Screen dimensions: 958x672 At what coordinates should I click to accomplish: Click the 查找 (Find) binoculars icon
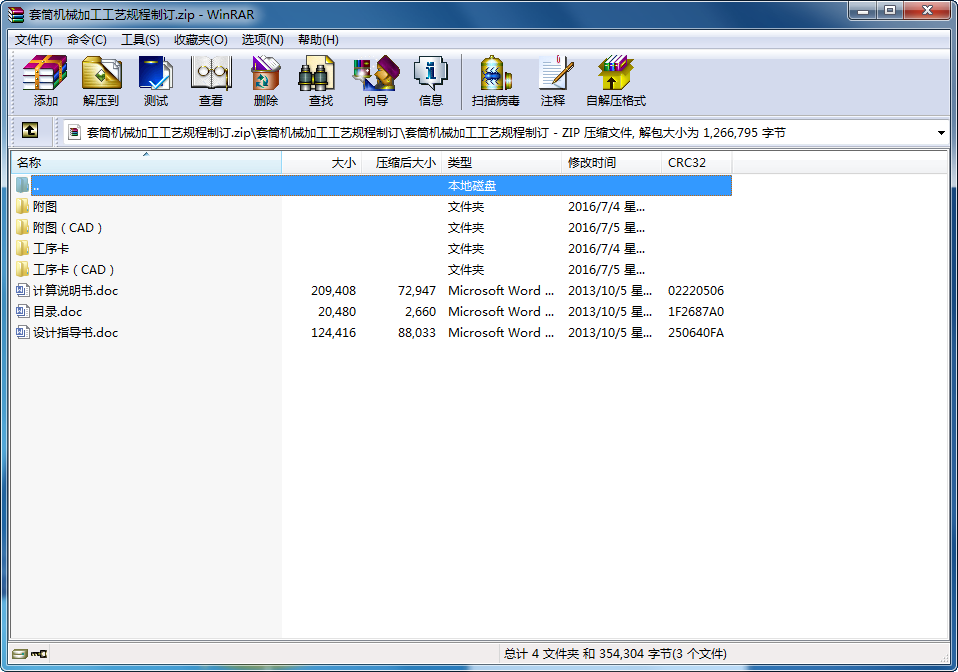click(321, 81)
